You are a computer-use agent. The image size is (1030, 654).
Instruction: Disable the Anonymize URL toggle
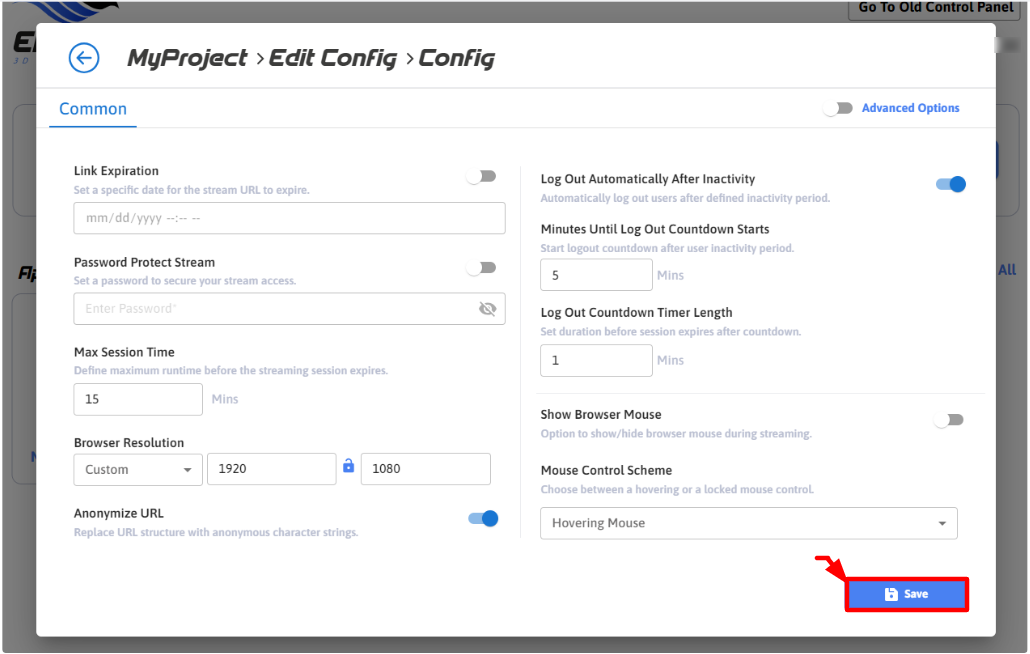pyautogui.click(x=483, y=518)
